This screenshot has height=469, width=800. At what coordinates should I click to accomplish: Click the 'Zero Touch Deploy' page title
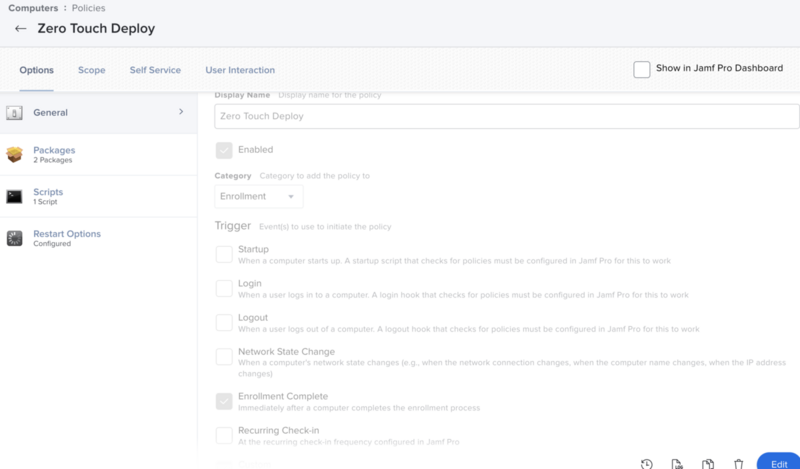pos(96,29)
